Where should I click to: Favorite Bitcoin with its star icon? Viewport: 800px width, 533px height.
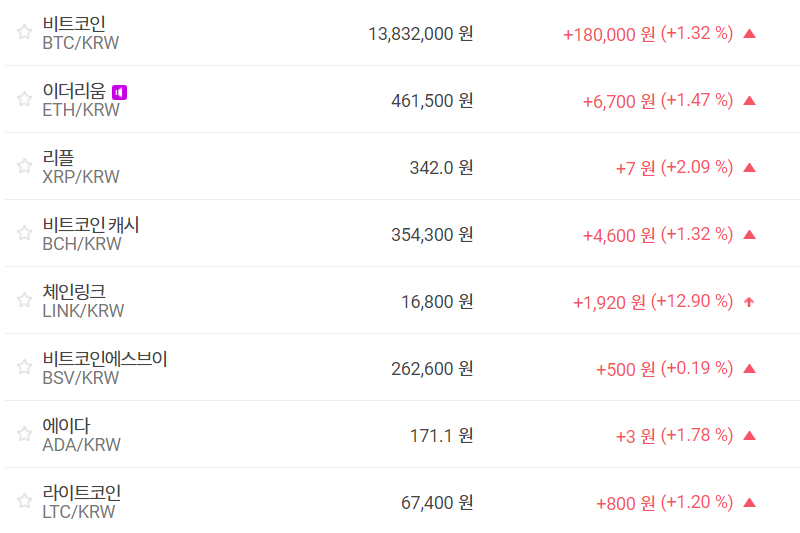pyautogui.click(x=24, y=32)
